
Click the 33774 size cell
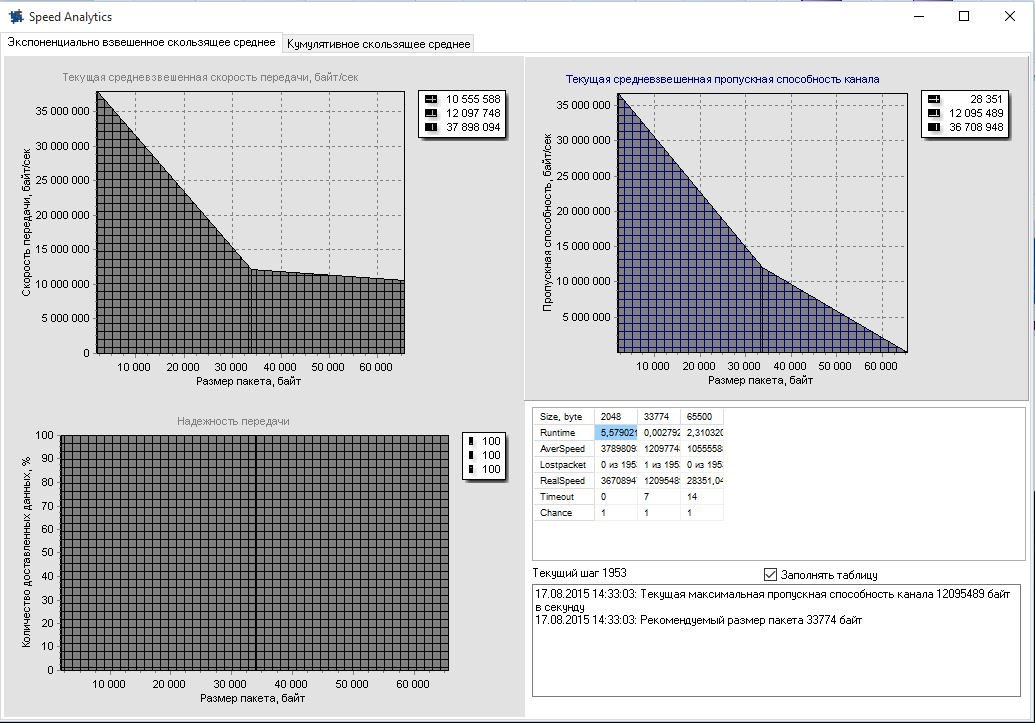[x=659, y=417]
